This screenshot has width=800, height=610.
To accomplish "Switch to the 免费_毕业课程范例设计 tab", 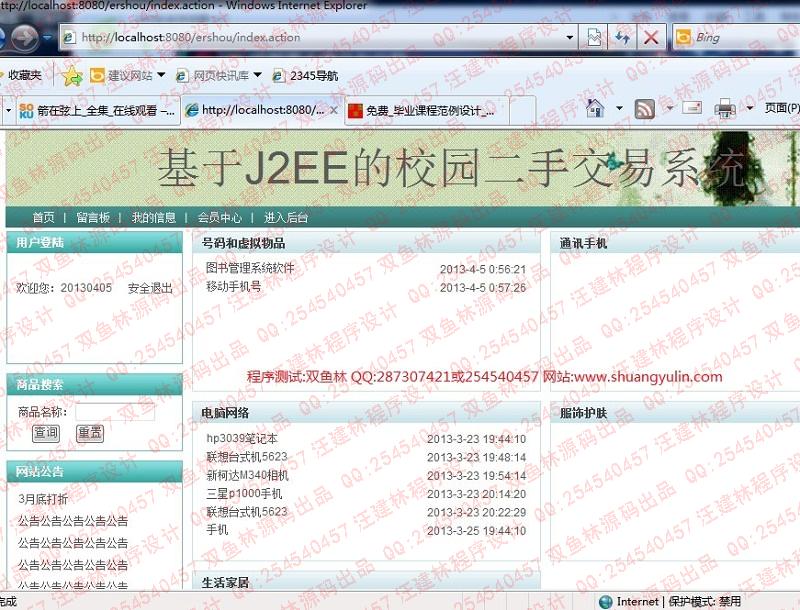I will pos(427,110).
